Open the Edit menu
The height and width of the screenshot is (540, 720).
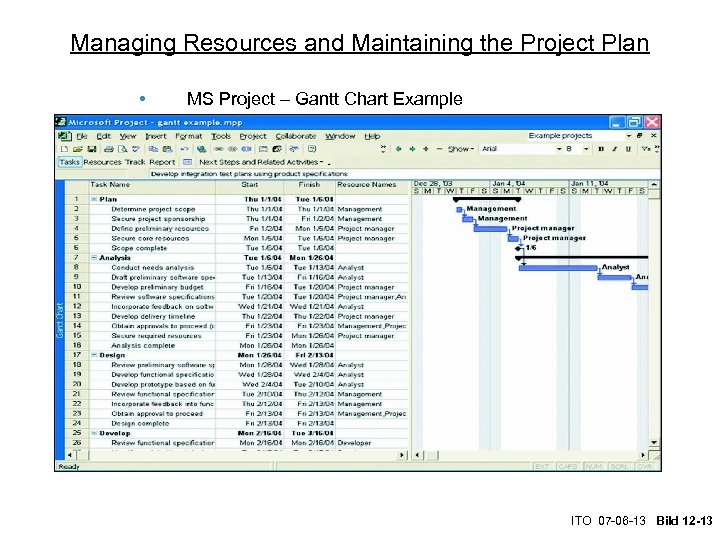click(x=103, y=136)
